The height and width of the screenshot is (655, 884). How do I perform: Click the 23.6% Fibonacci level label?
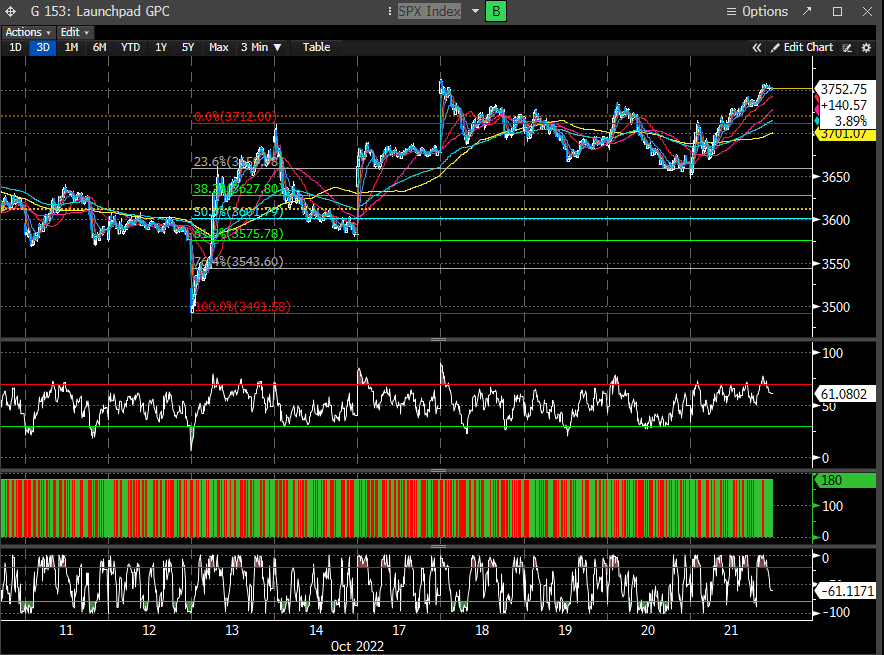[x=237, y=162]
